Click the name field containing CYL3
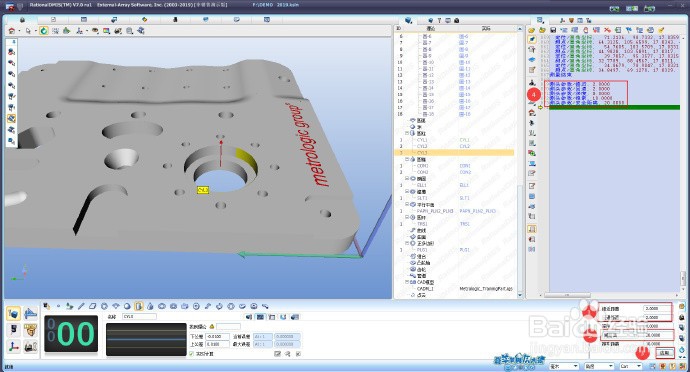Viewport: 690px width, 372px height. click(139, 317)
